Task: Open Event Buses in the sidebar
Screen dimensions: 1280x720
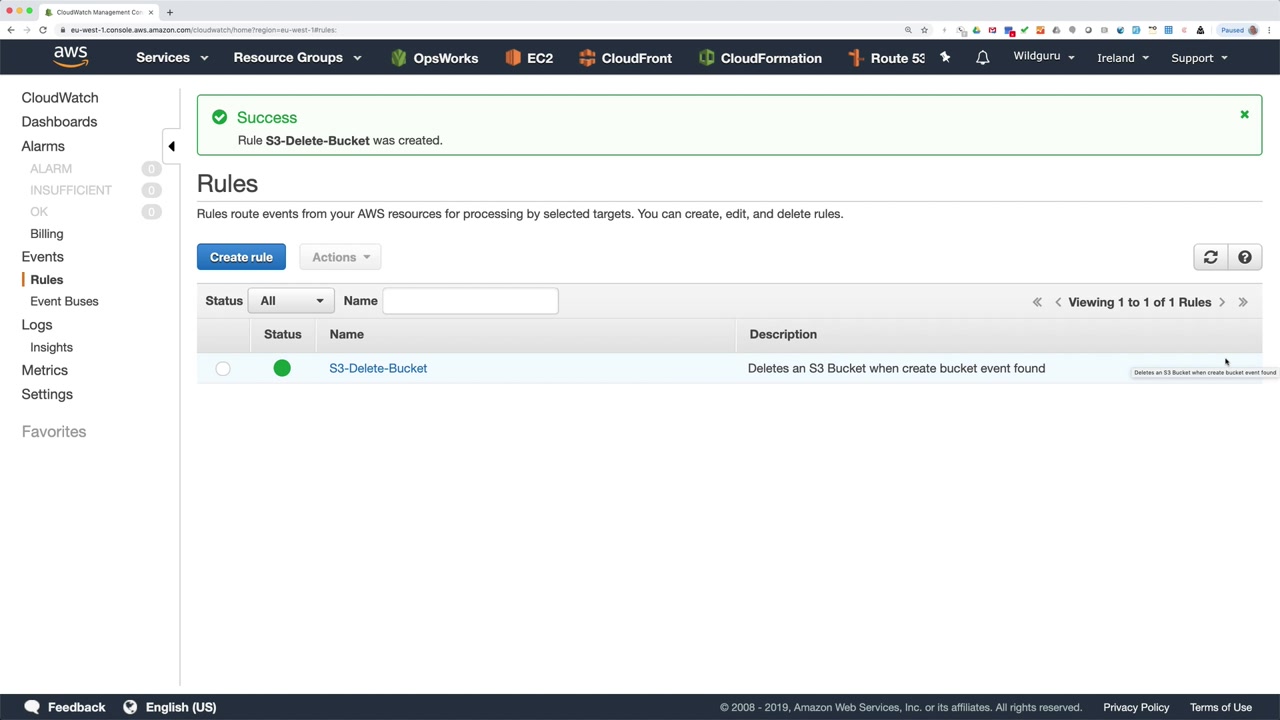Action: tap(64, 301)
